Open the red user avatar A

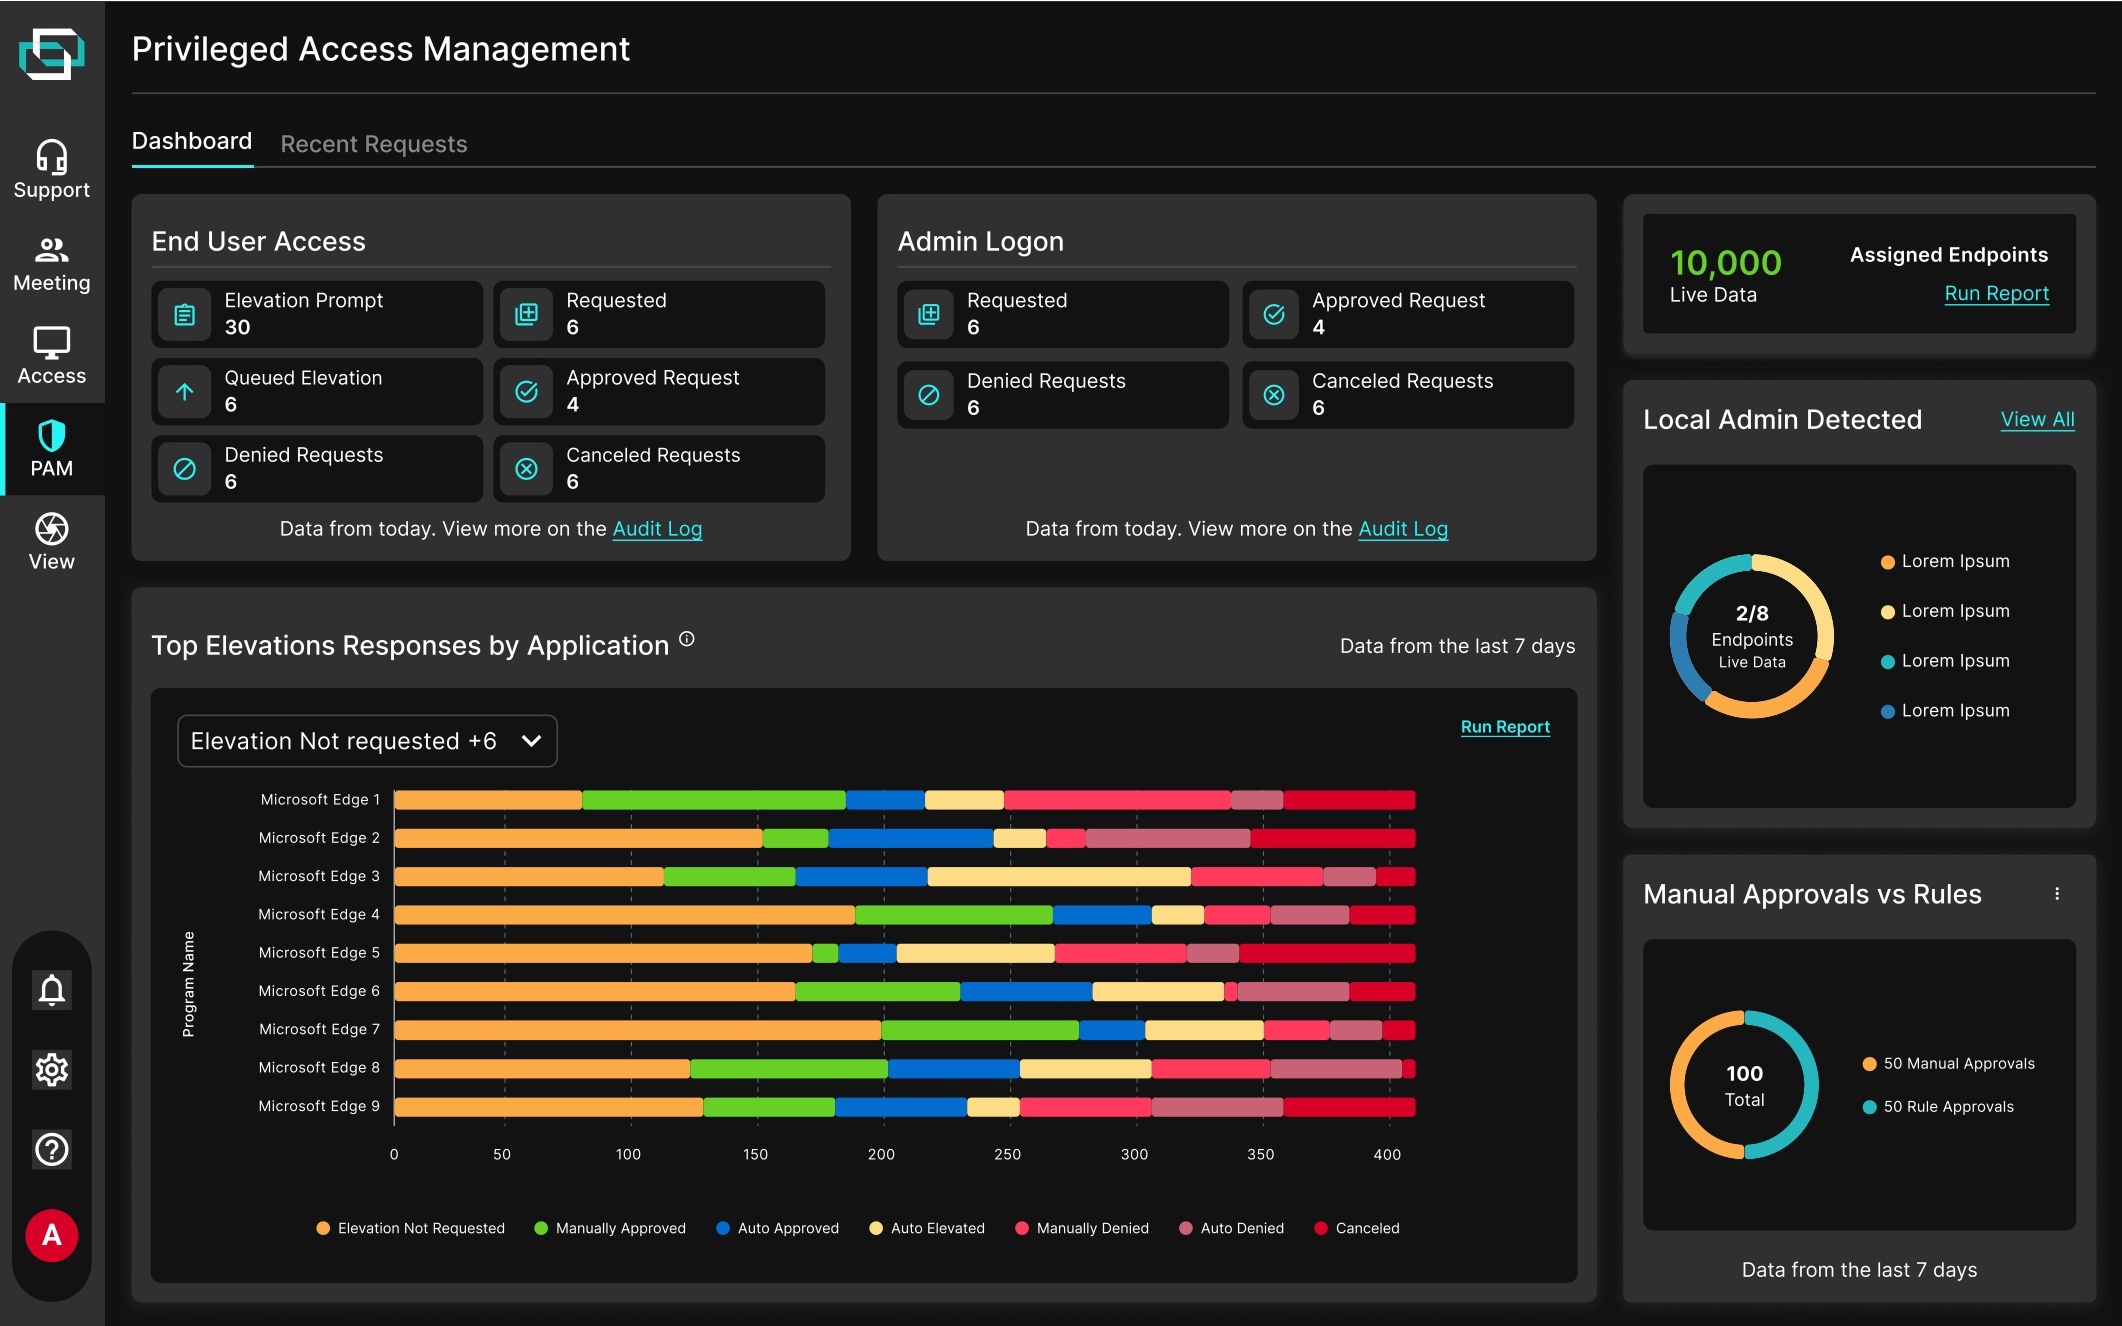52,1236
